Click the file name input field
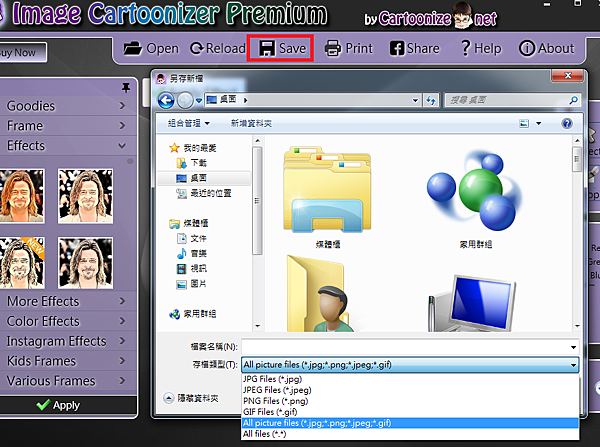 tap(405, 347)
